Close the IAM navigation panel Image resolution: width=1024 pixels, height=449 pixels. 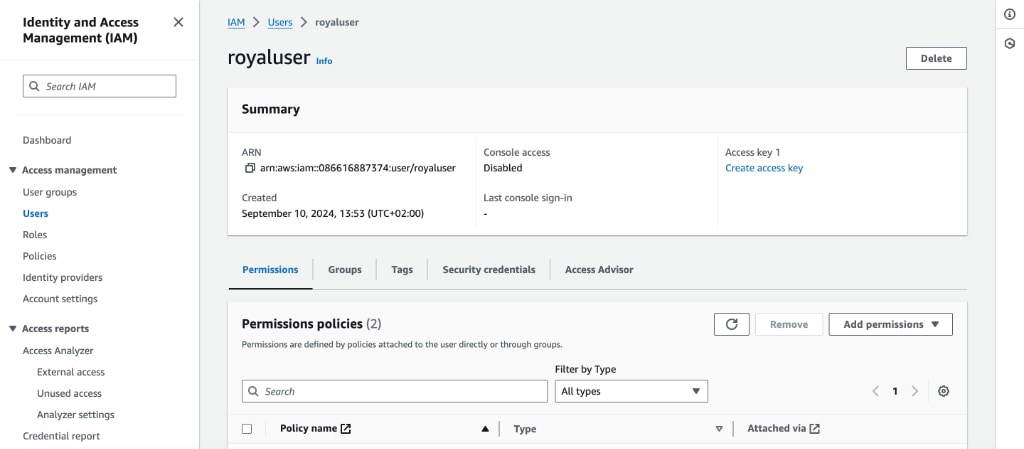178,22
